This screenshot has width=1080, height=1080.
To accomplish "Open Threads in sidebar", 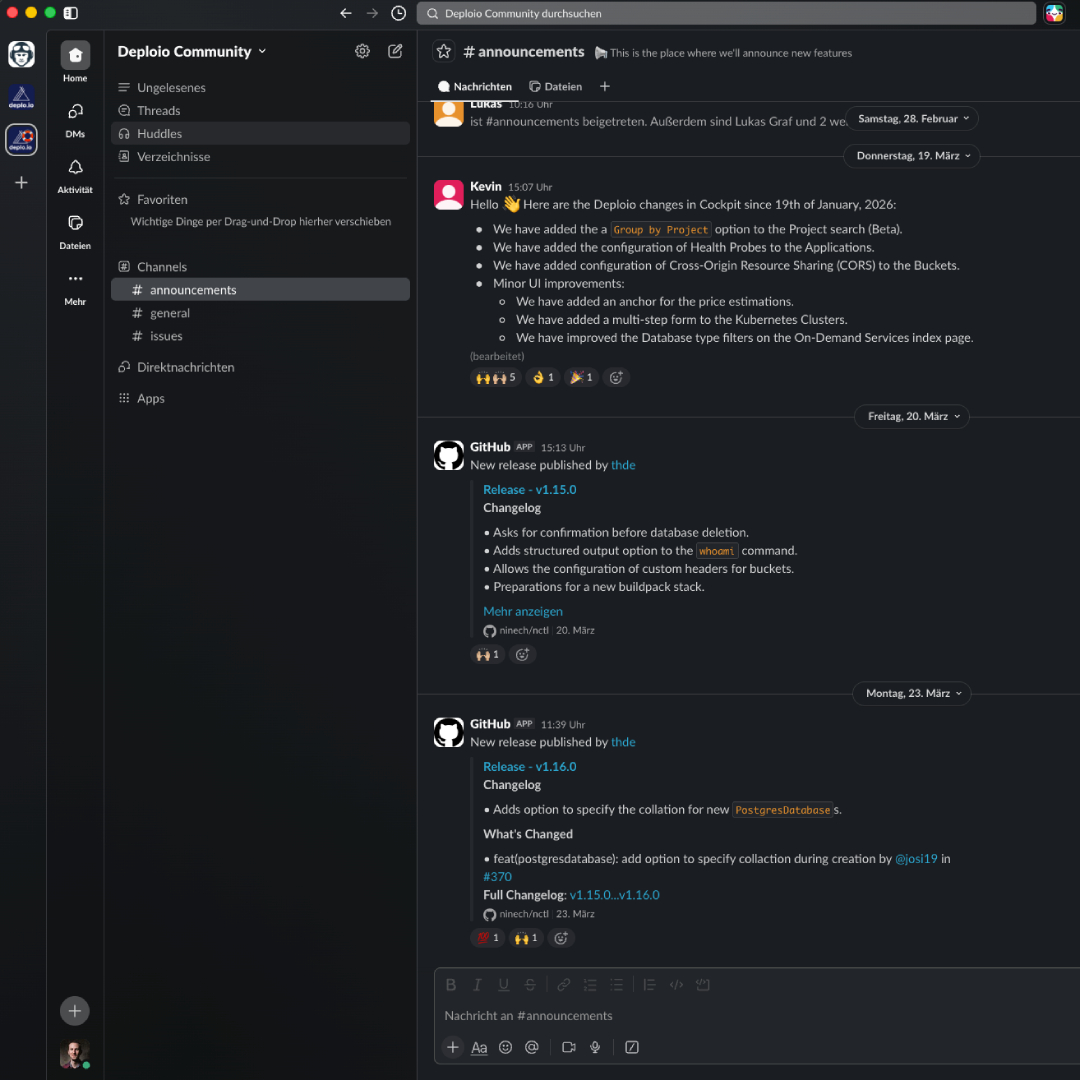I will click(260, 110).
